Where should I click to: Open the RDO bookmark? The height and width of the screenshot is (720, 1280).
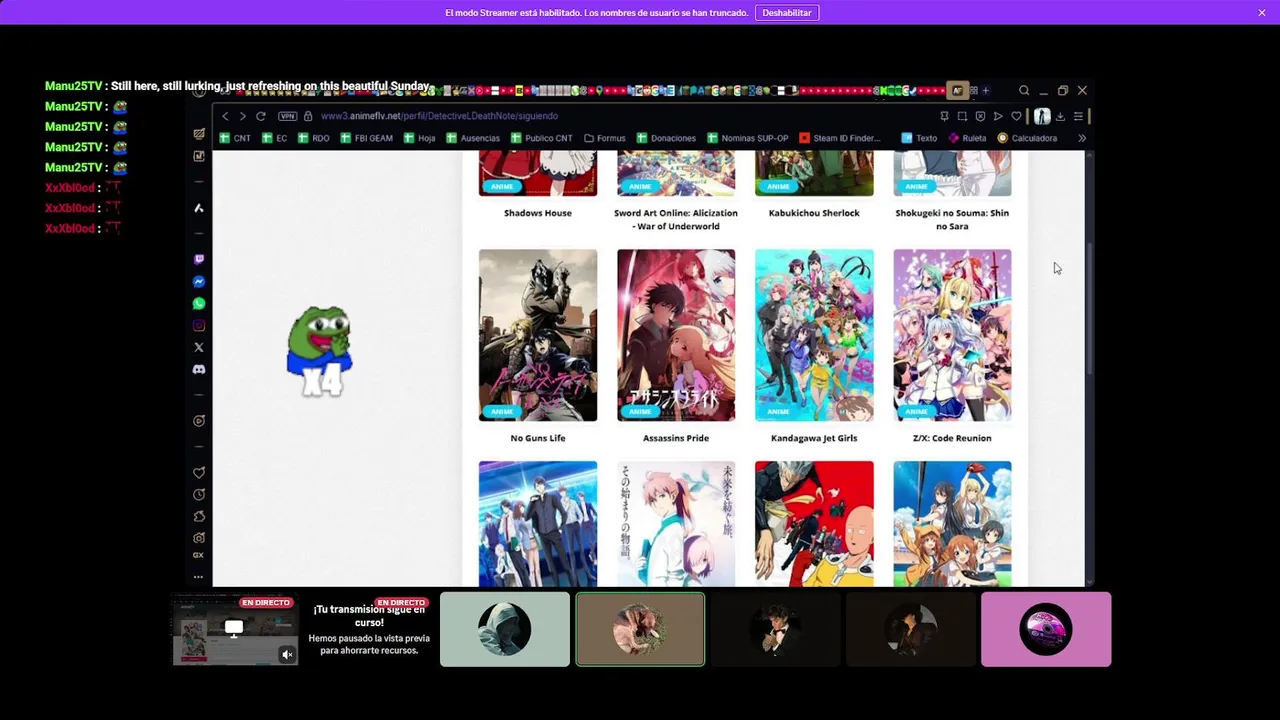[313, 138]
